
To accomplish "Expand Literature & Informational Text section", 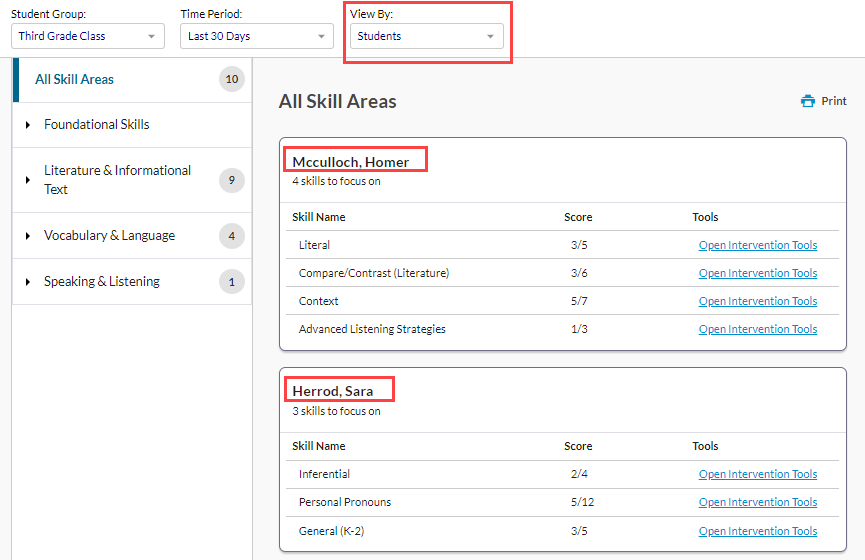I will pyautogui.click(x=28, y=180).
